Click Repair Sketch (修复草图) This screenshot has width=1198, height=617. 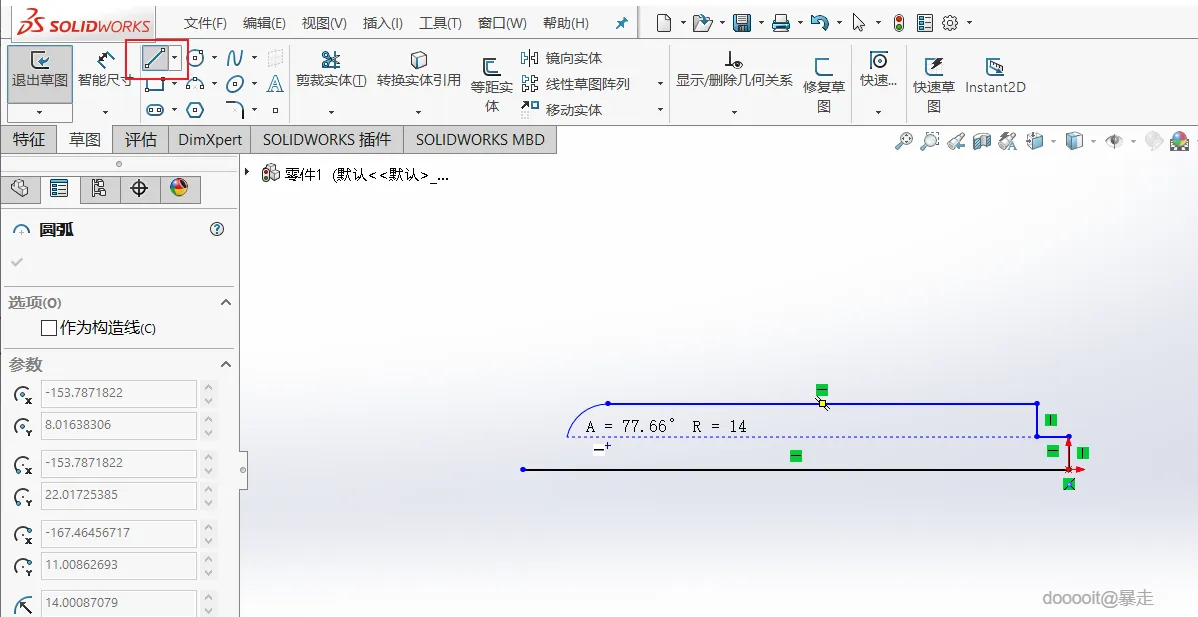(x=824, y=85)
